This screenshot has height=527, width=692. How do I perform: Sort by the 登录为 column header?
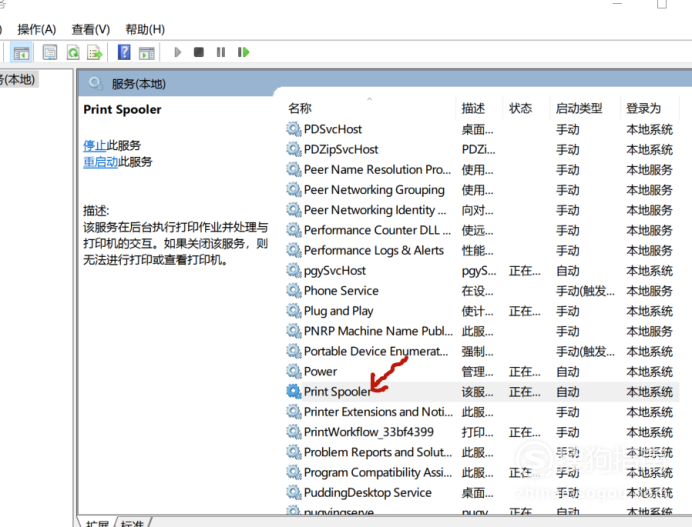(643, 108)
